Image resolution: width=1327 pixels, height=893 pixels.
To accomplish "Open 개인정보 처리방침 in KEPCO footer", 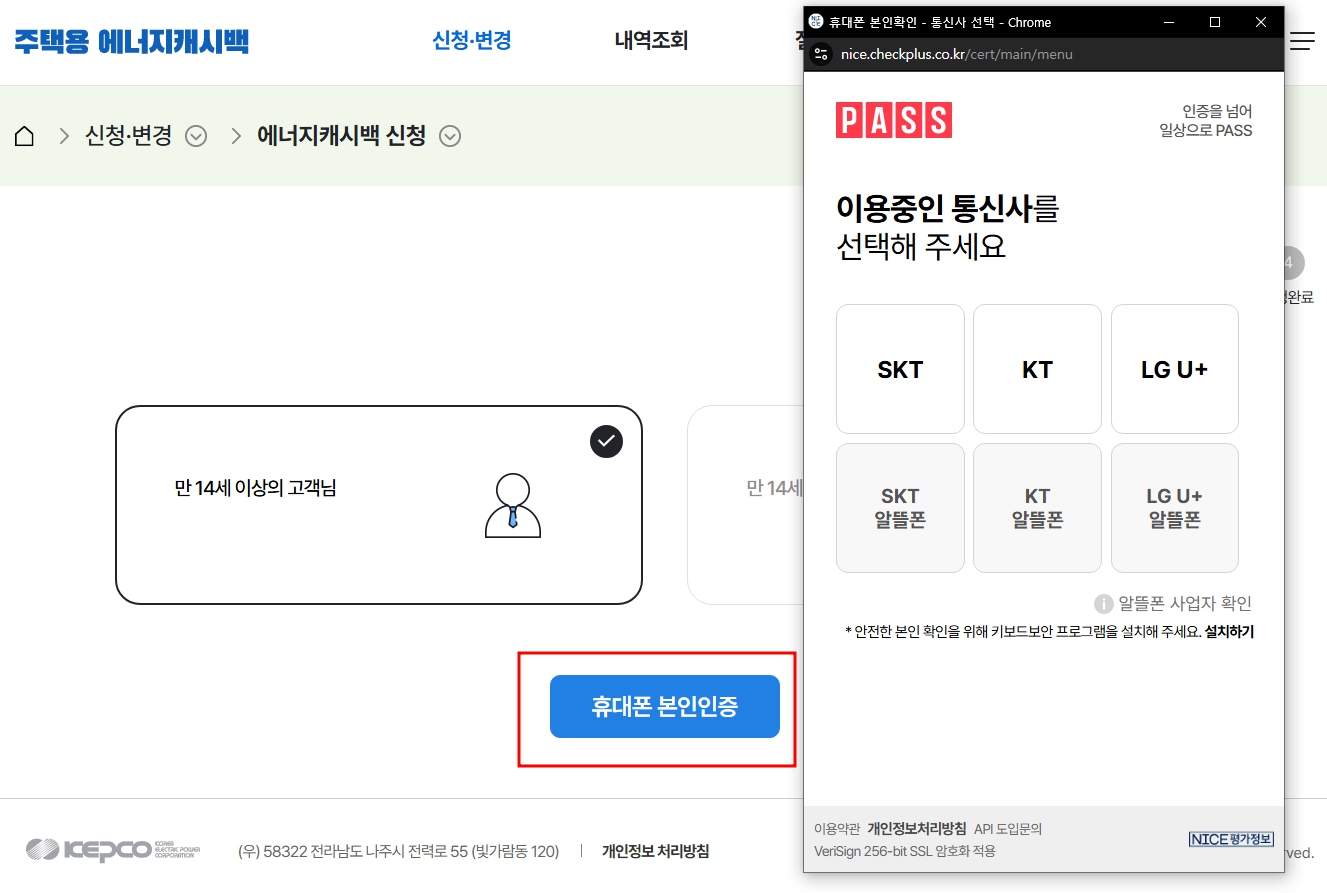I will pos(655,852).
